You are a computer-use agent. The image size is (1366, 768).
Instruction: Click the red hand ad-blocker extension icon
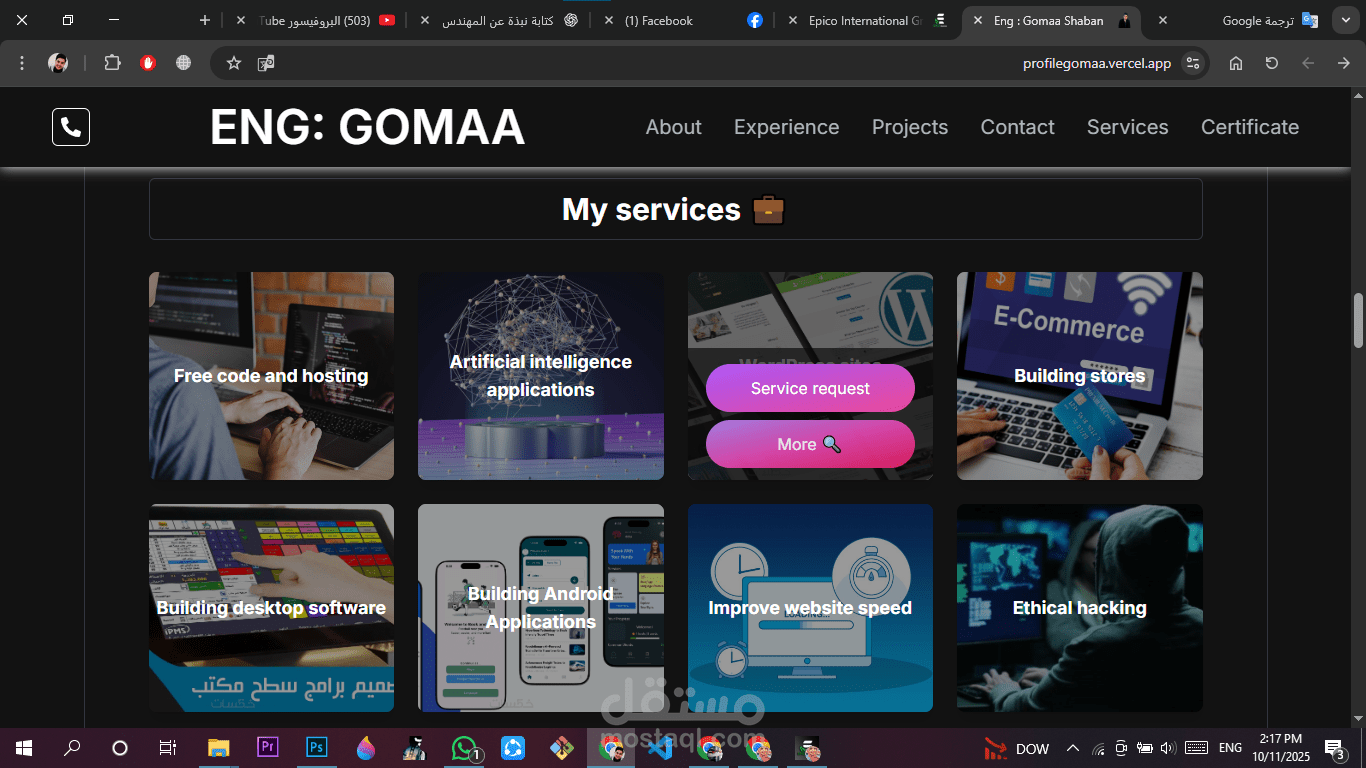click(148, 63)
